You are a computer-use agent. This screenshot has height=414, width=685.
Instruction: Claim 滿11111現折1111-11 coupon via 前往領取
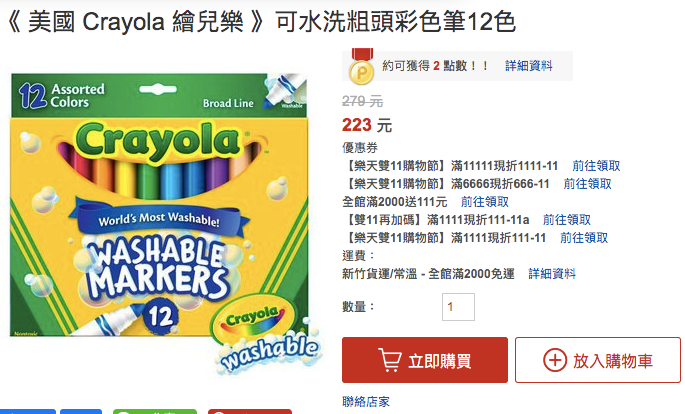(596, 166)
